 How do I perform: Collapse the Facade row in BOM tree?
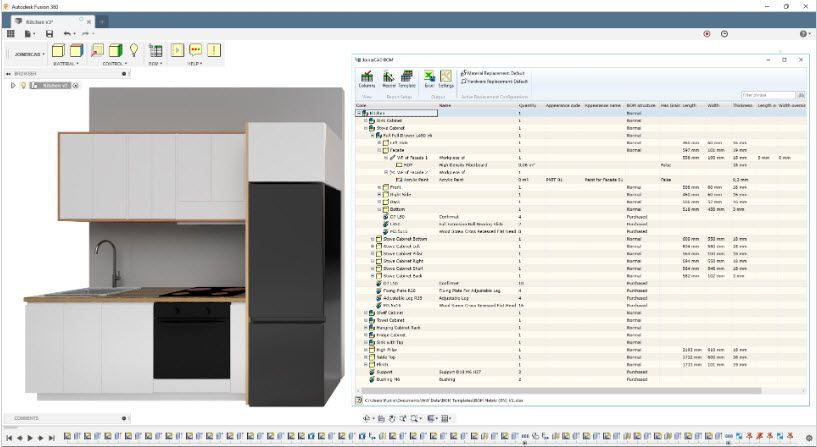click(x=380, y=150)
